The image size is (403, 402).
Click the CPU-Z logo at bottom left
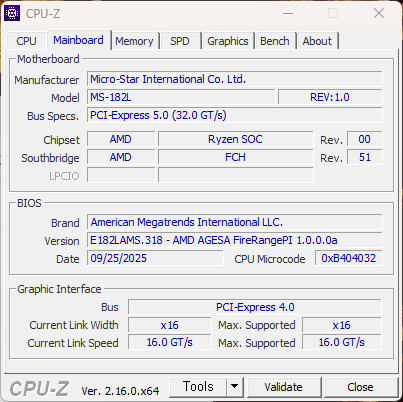(39, 389)
